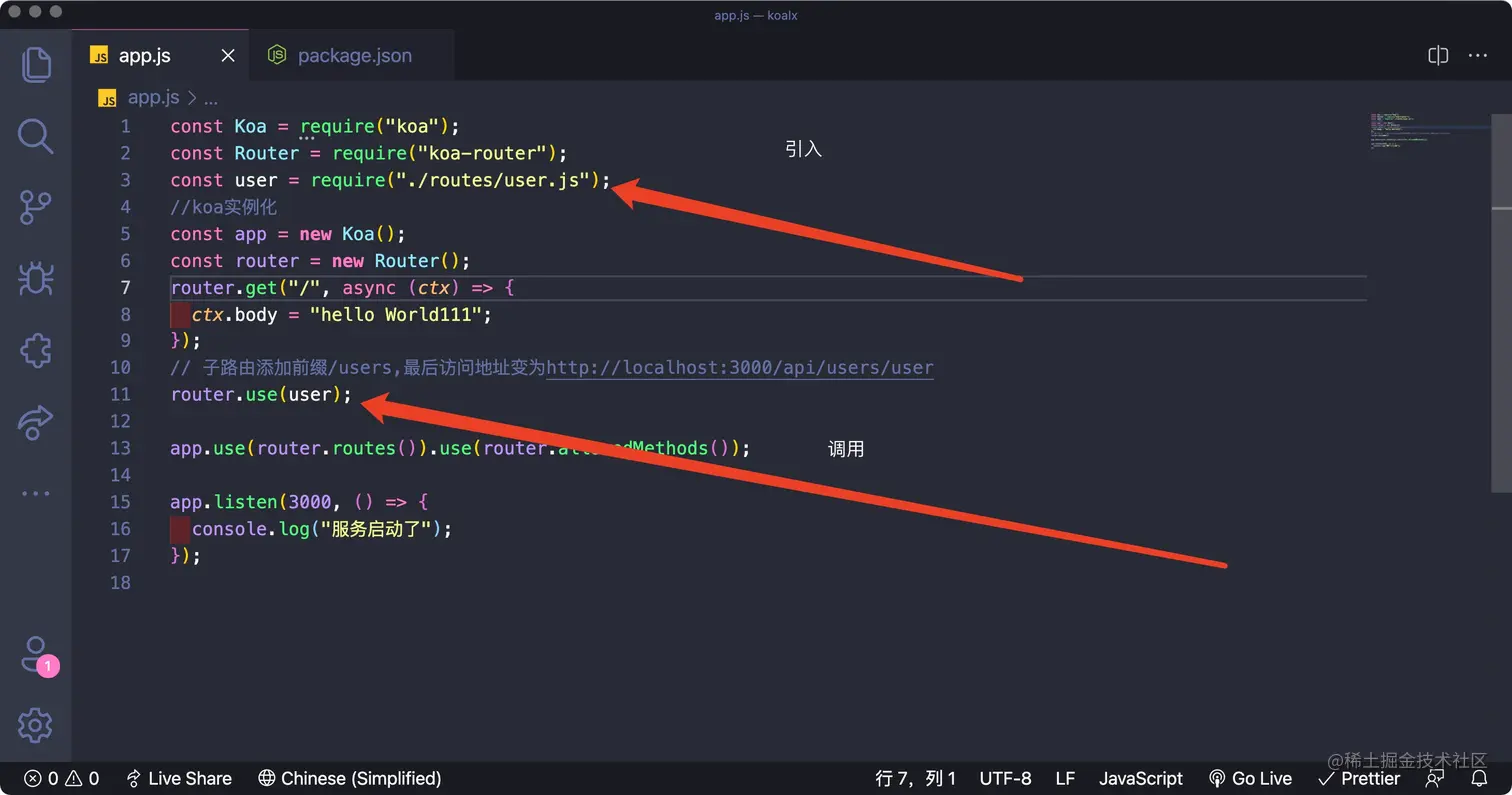1512x795 pixels.
Task: Expand the breadcrumb ellipsis symbols
Action: pos(211,98)
